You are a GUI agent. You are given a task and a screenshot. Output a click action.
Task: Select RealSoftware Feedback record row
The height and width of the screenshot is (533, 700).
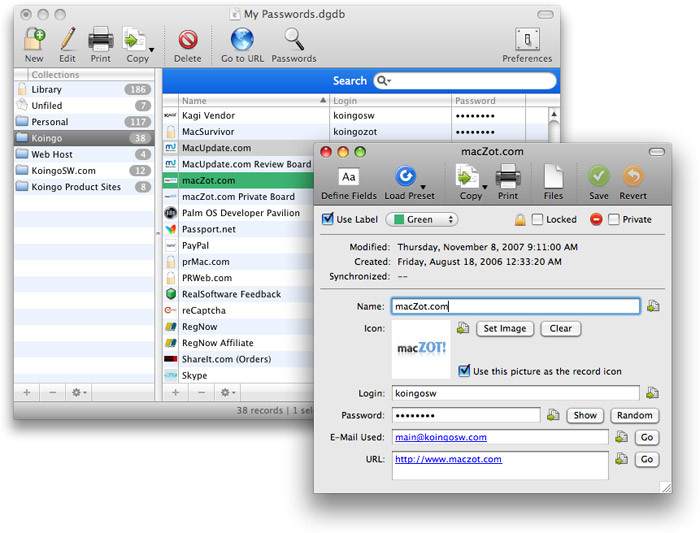click(238, 294)
